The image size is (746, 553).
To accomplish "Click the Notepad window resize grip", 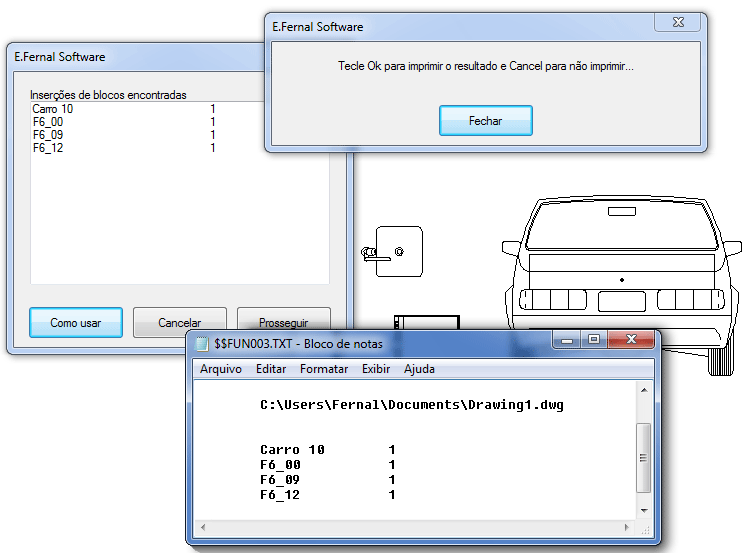I will point(646,529).
